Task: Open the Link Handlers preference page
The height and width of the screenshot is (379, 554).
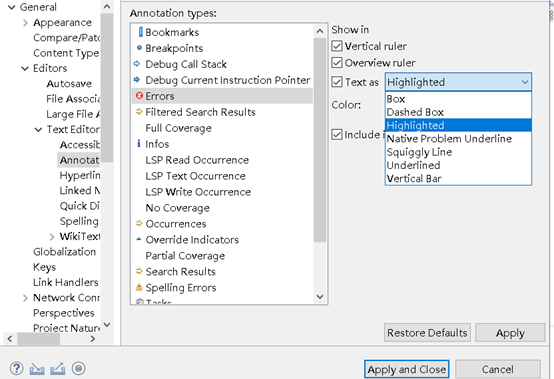Action: 65,282
